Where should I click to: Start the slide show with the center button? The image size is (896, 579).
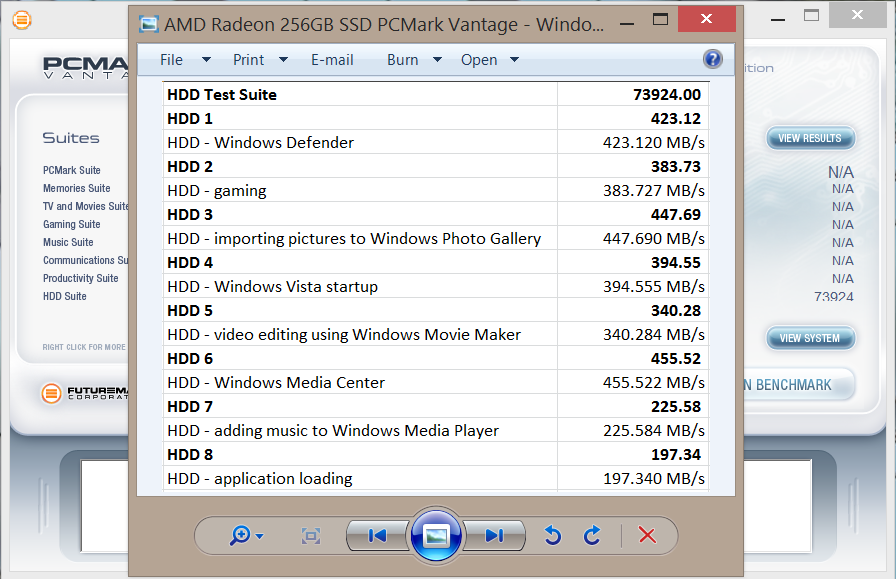436,536
